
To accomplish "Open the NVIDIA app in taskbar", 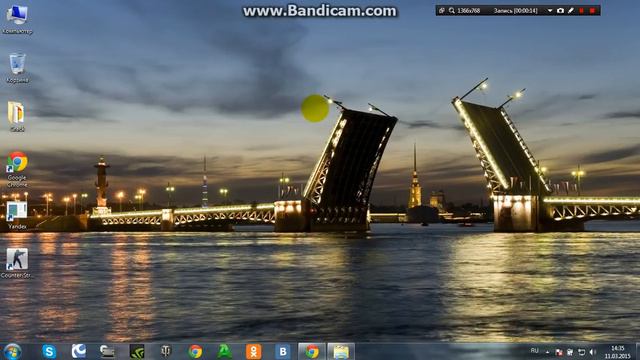I will click(x=137, y=351).
